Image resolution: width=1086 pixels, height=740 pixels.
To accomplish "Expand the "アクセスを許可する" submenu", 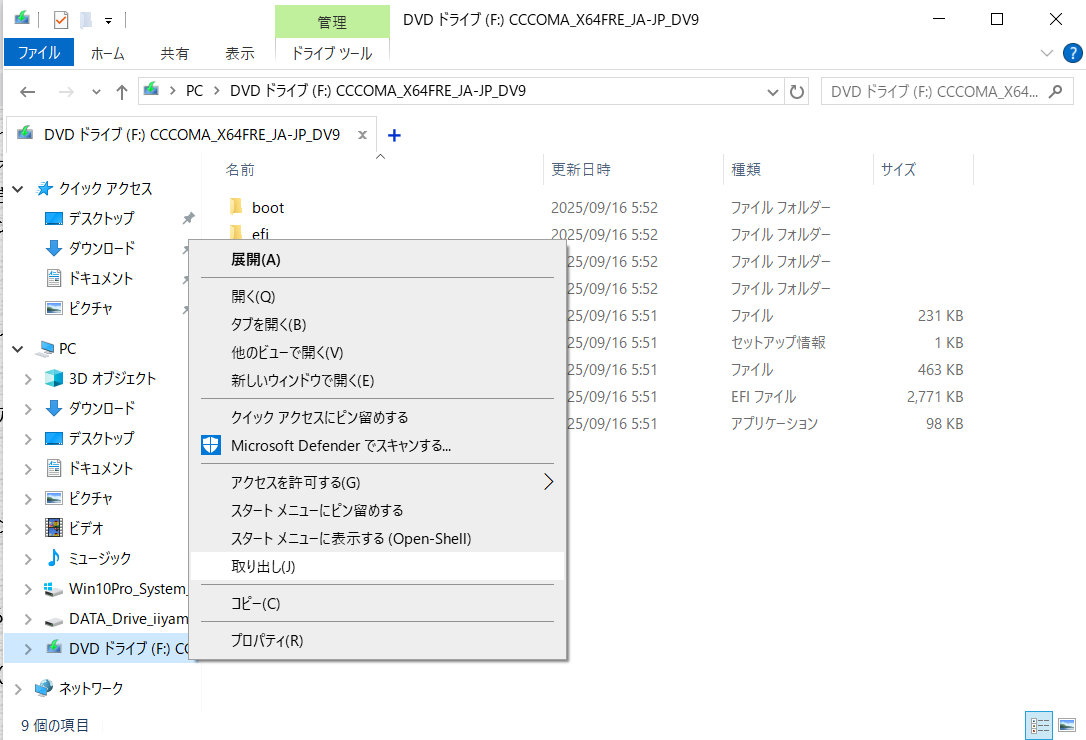I will (x=547, y=482).
